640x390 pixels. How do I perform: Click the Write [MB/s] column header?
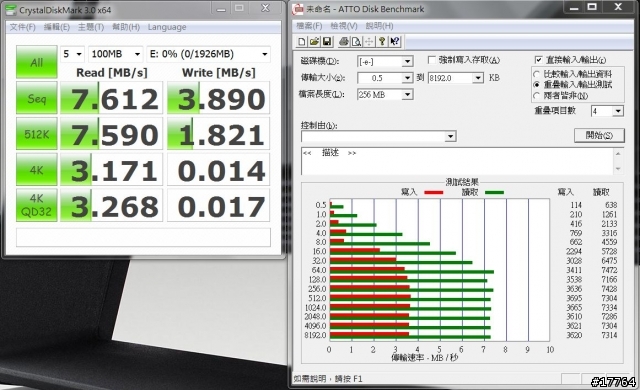point(218,73)
